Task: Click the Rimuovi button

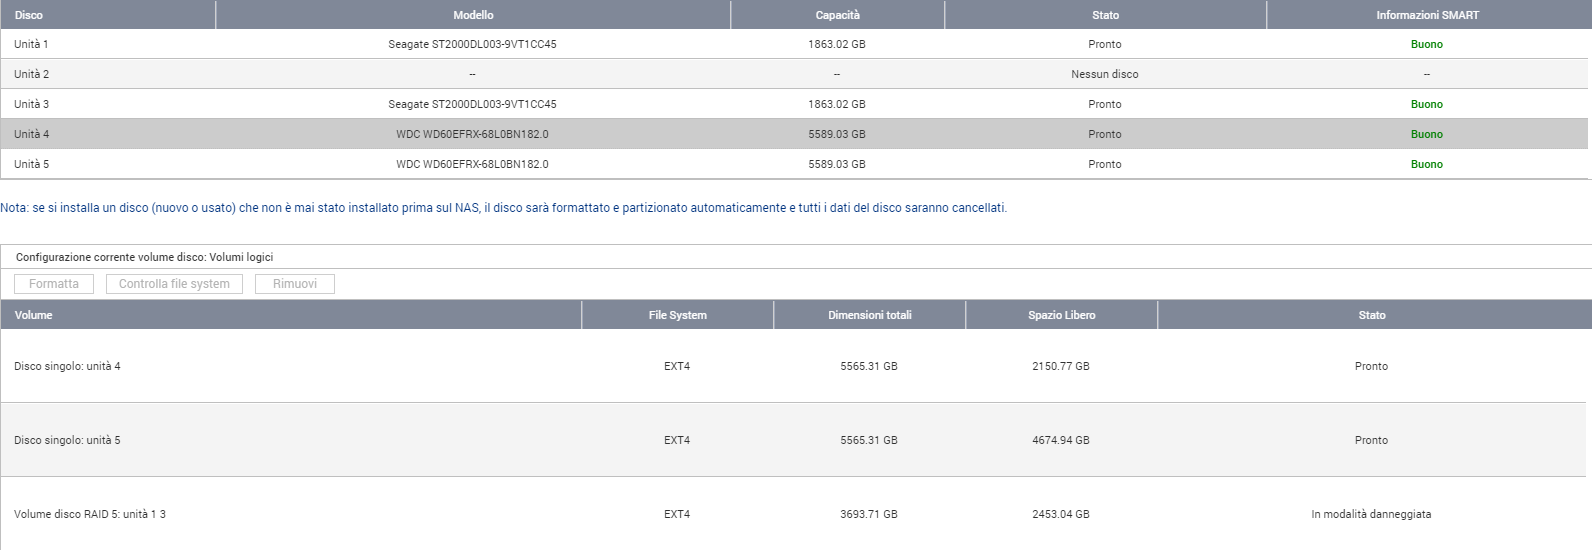Action: pos(295,284)
